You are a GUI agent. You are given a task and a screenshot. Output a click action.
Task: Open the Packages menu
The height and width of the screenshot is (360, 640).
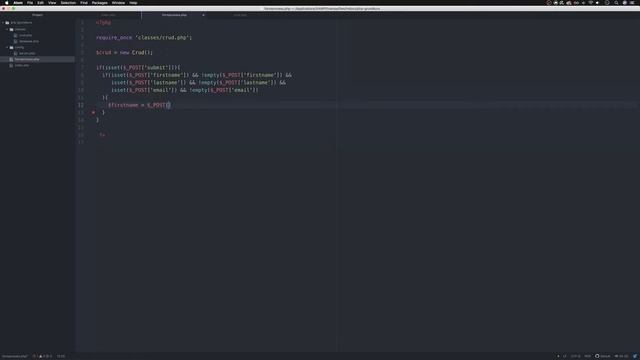click(x=100, y=2)
